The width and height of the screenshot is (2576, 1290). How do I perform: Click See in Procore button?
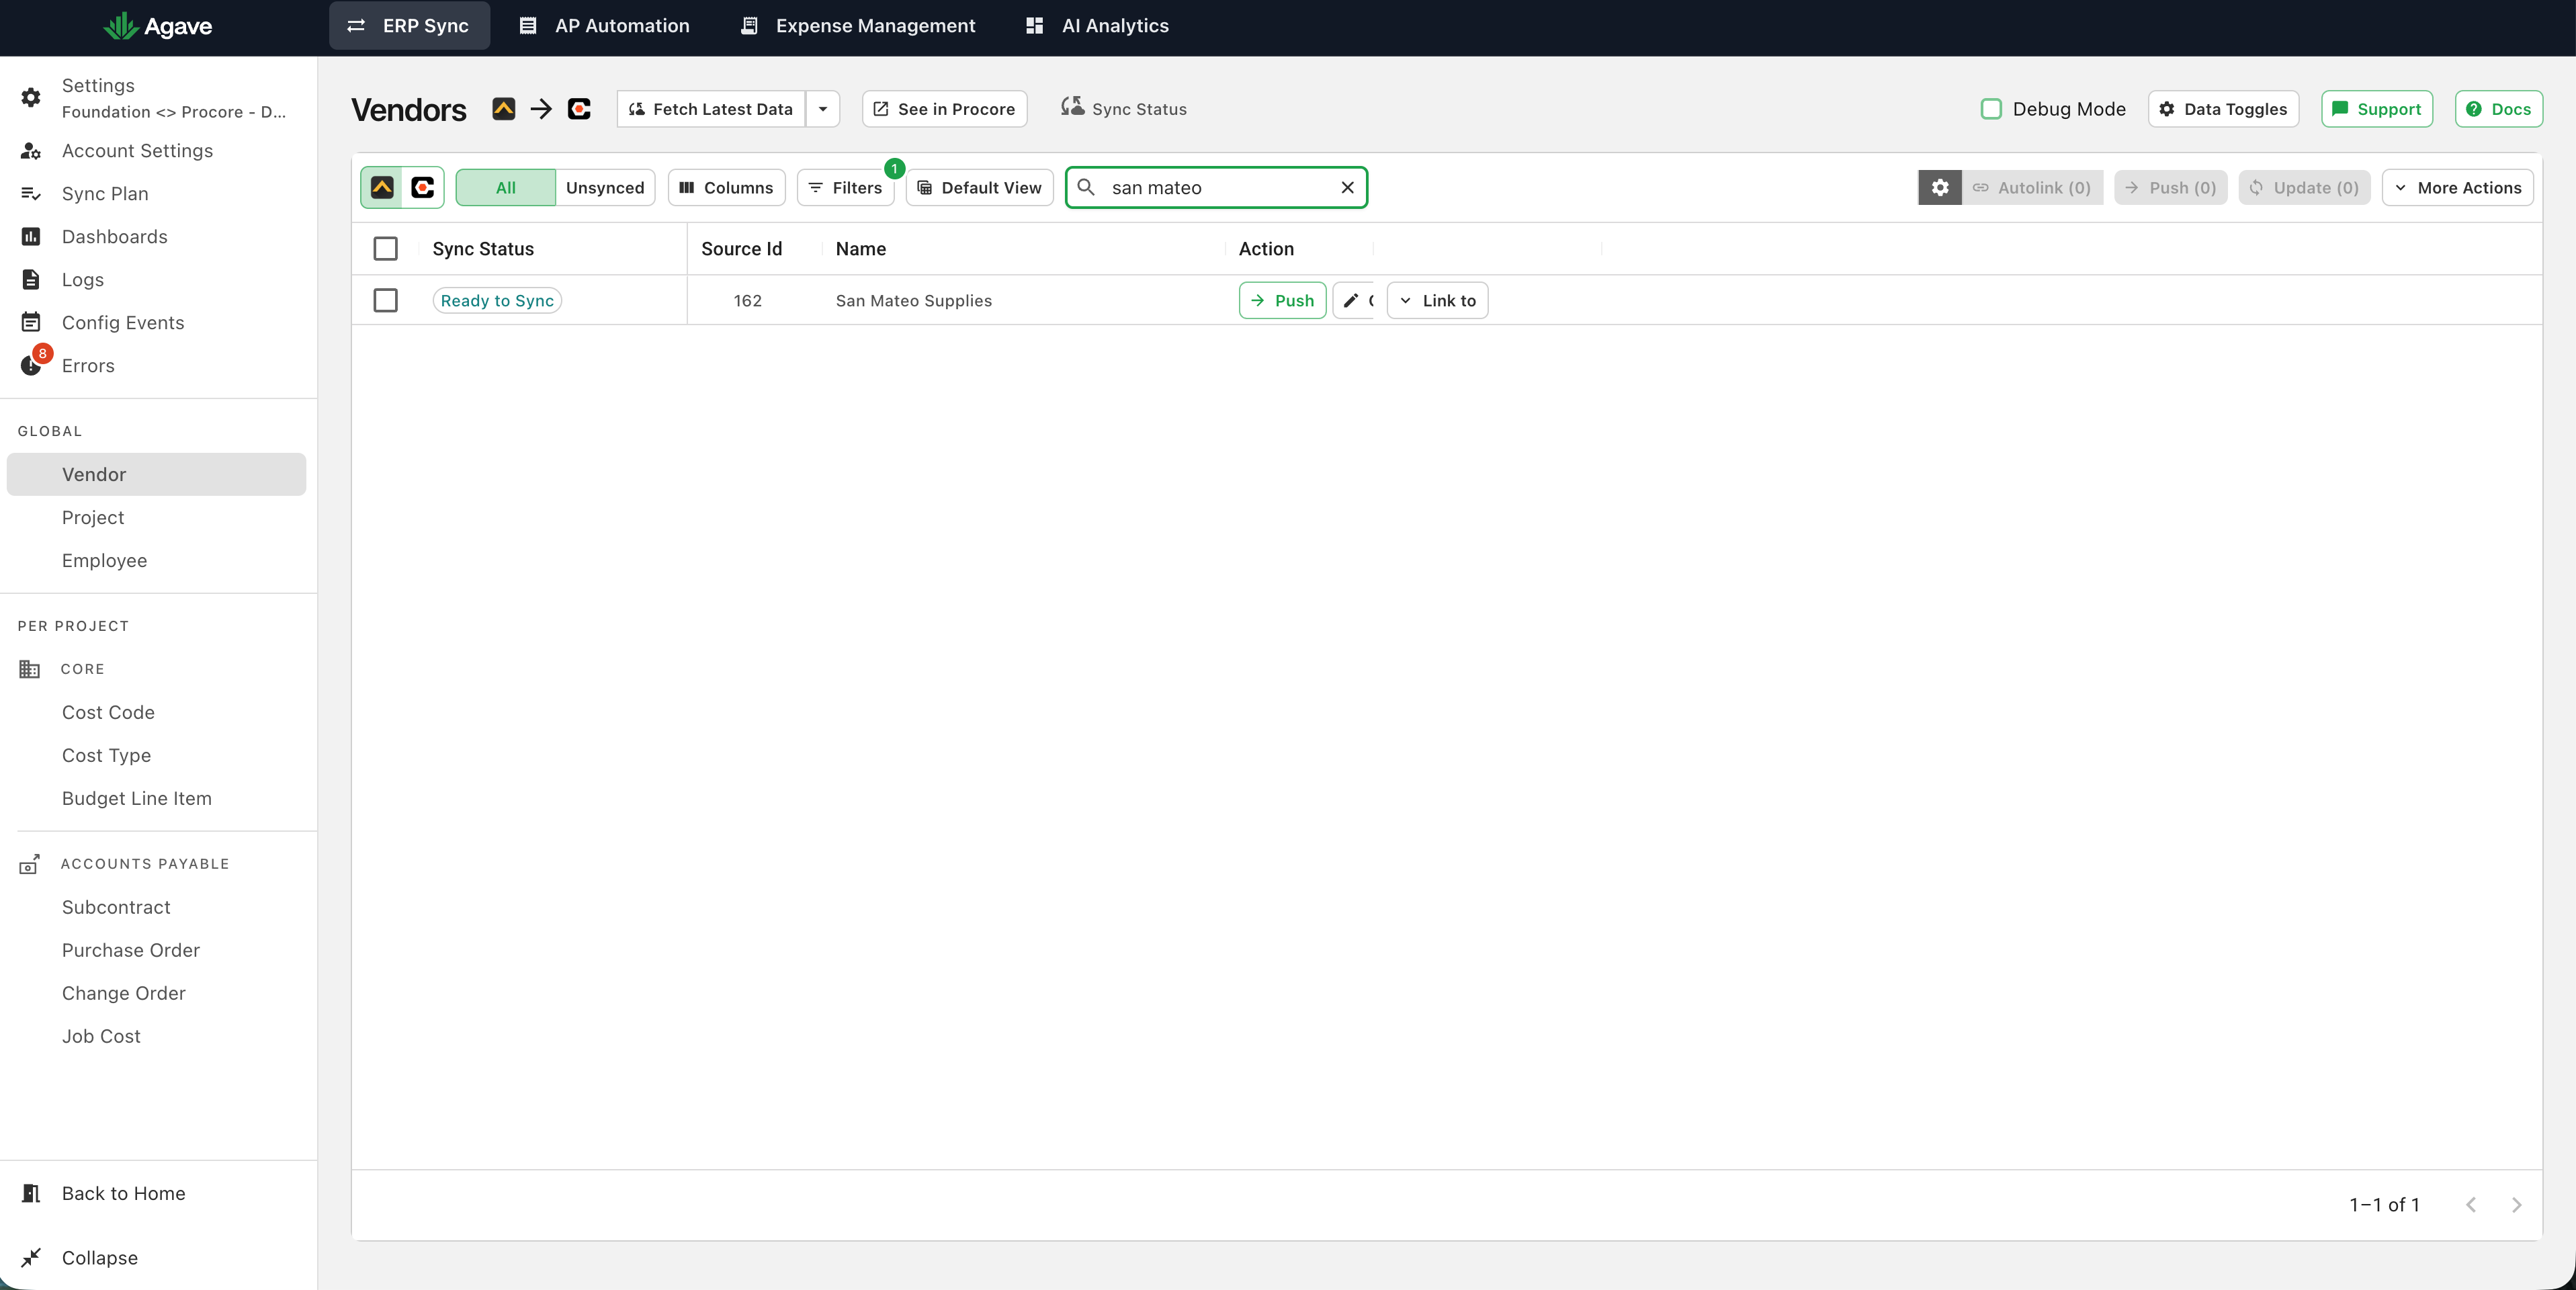[x=944, y=109]
